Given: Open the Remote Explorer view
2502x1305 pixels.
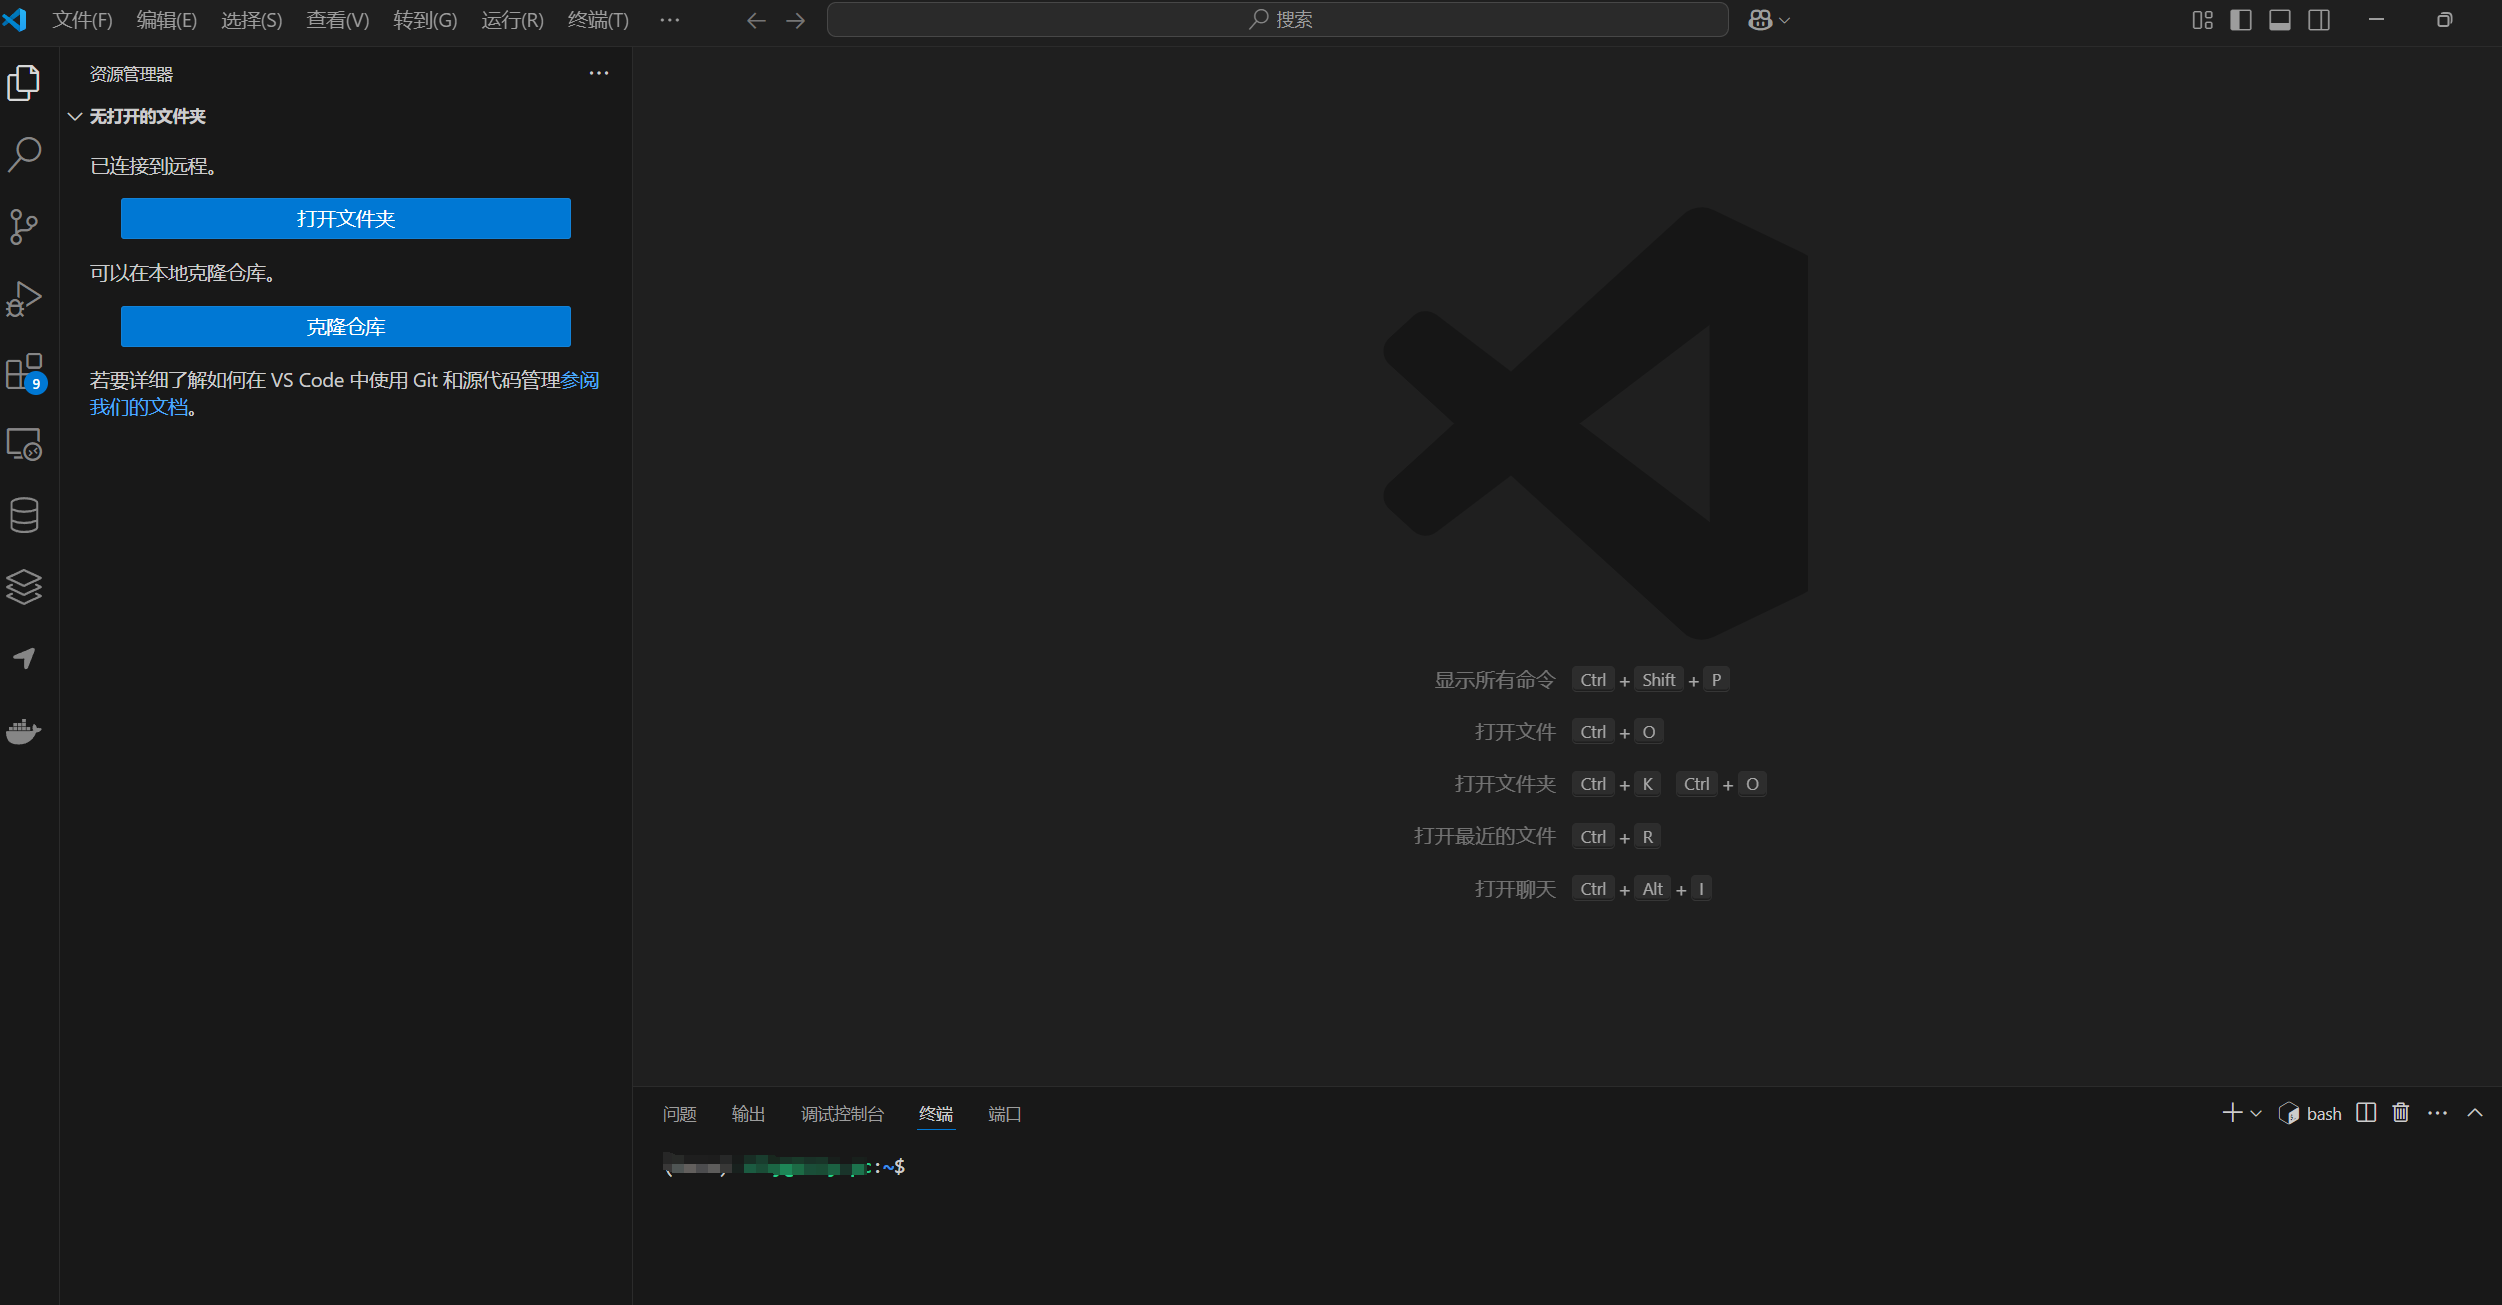Looking at the screenshot, I should click(x=24, y=444).
